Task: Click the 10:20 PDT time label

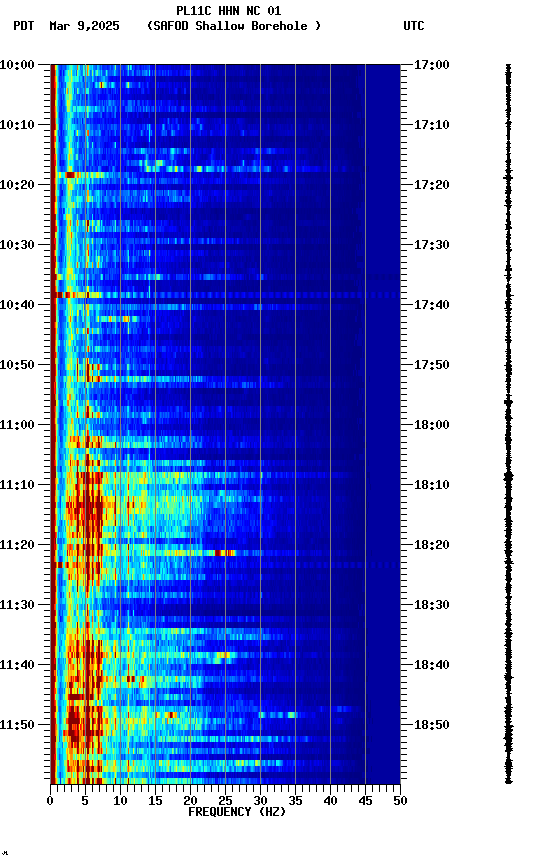Action: point(17,185)
